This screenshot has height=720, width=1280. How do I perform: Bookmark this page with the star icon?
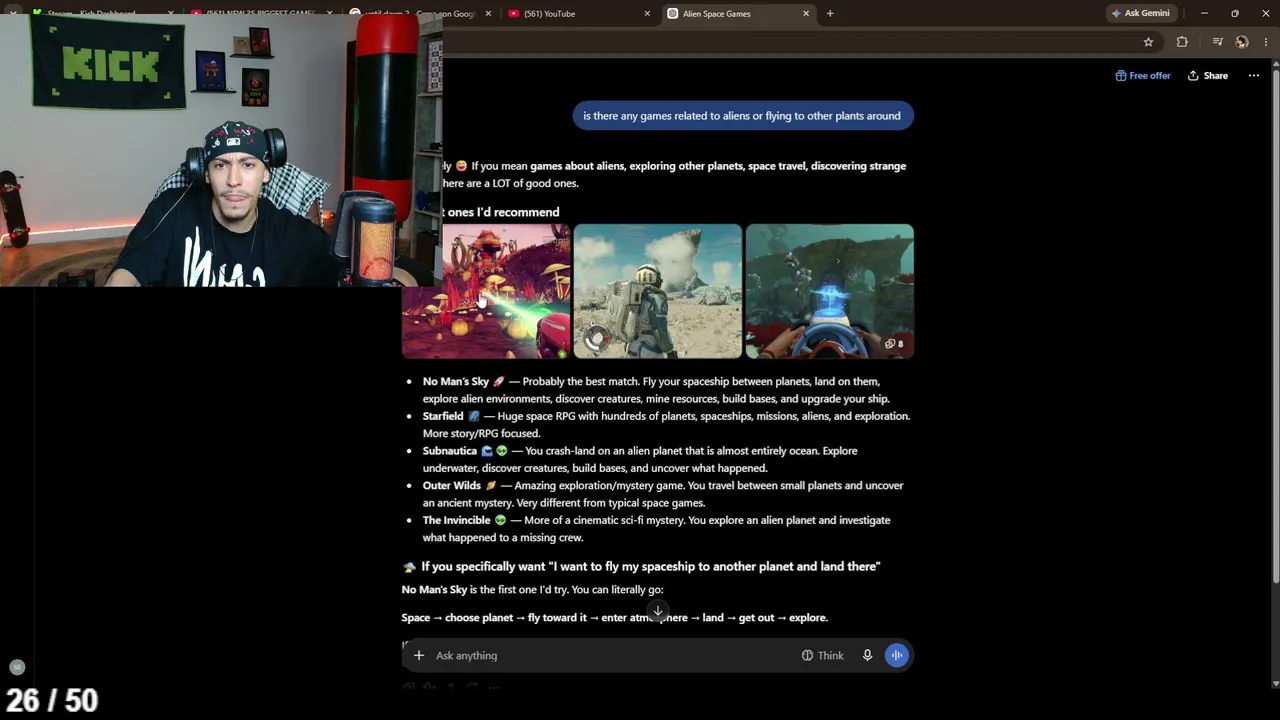1148,42
